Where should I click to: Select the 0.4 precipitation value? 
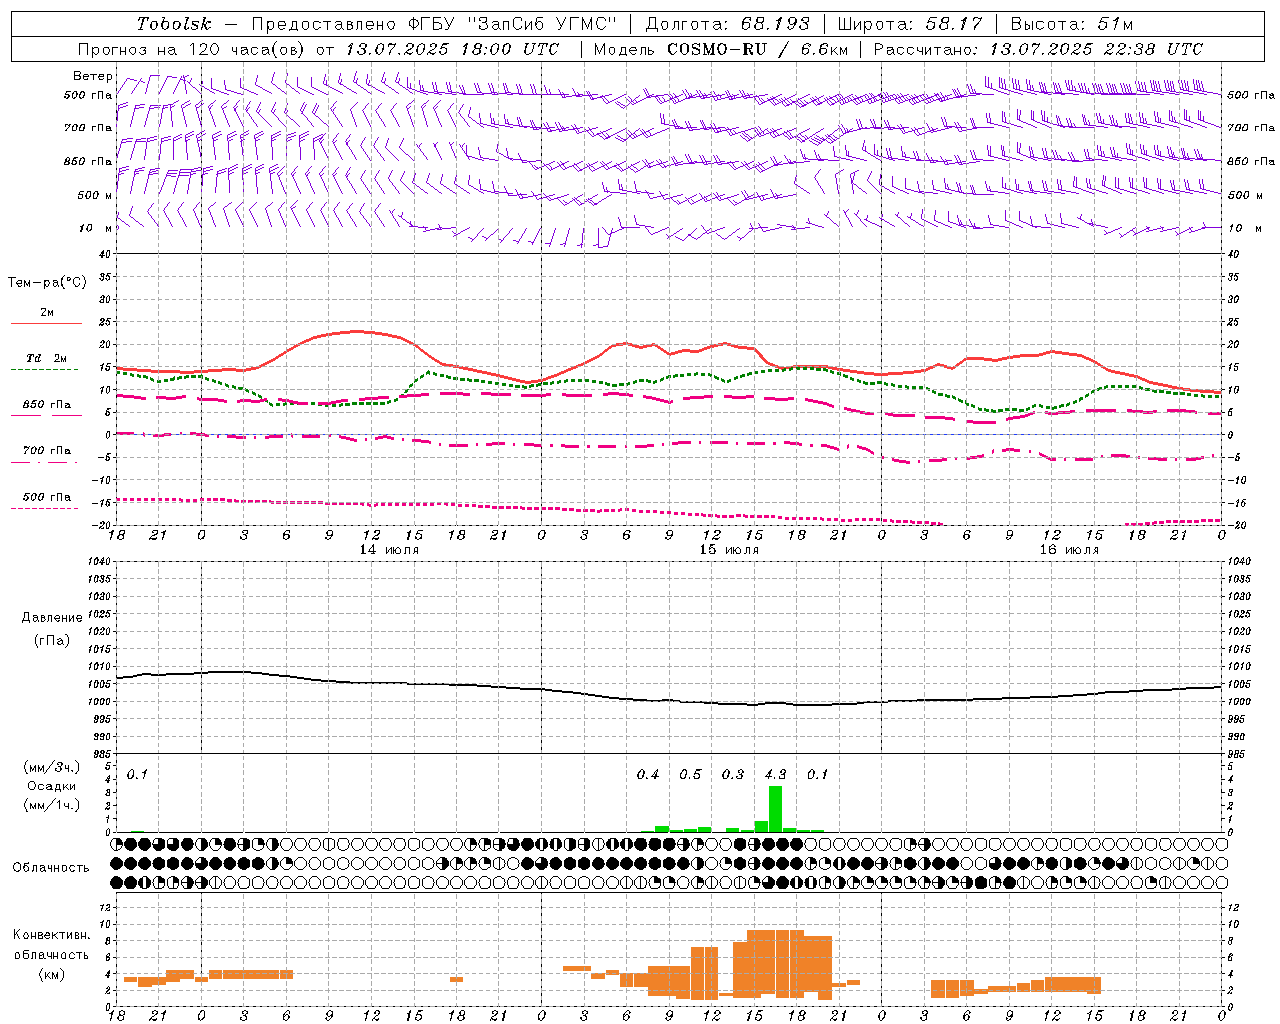coord(648,774)
